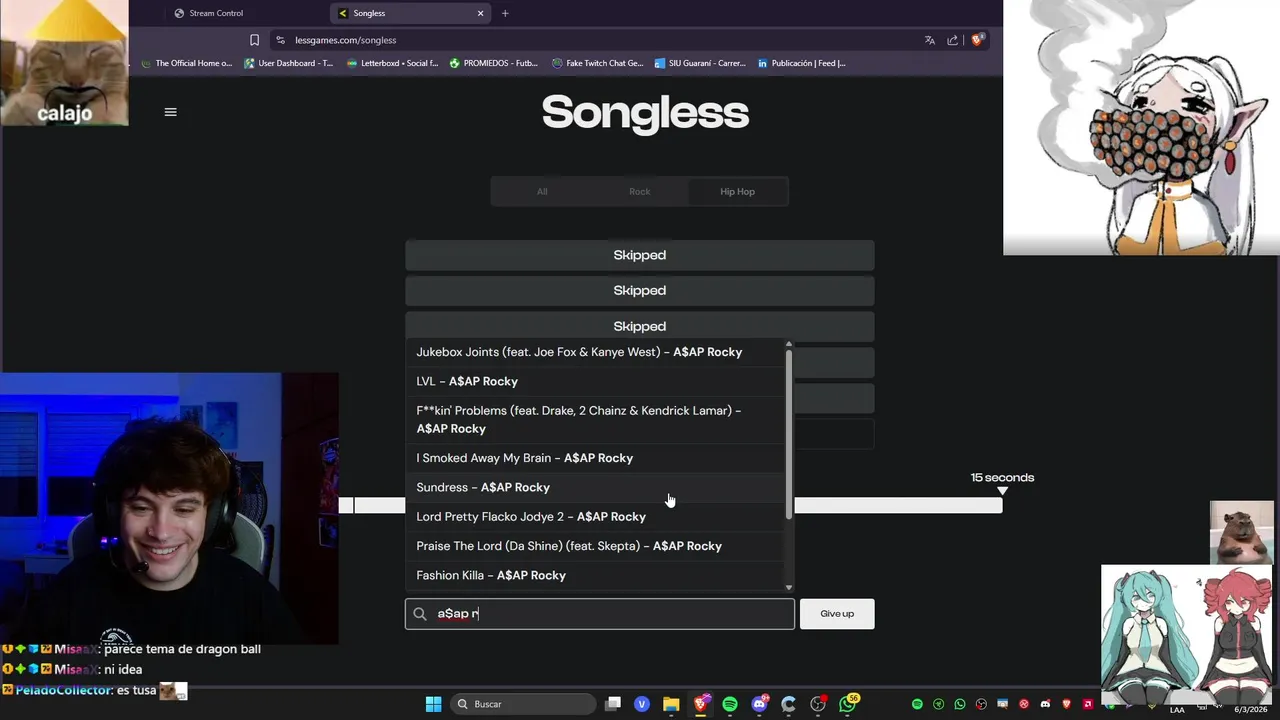Open a new browser tab
This screenshot has height=720, width=1280.
tap(505, 13)
